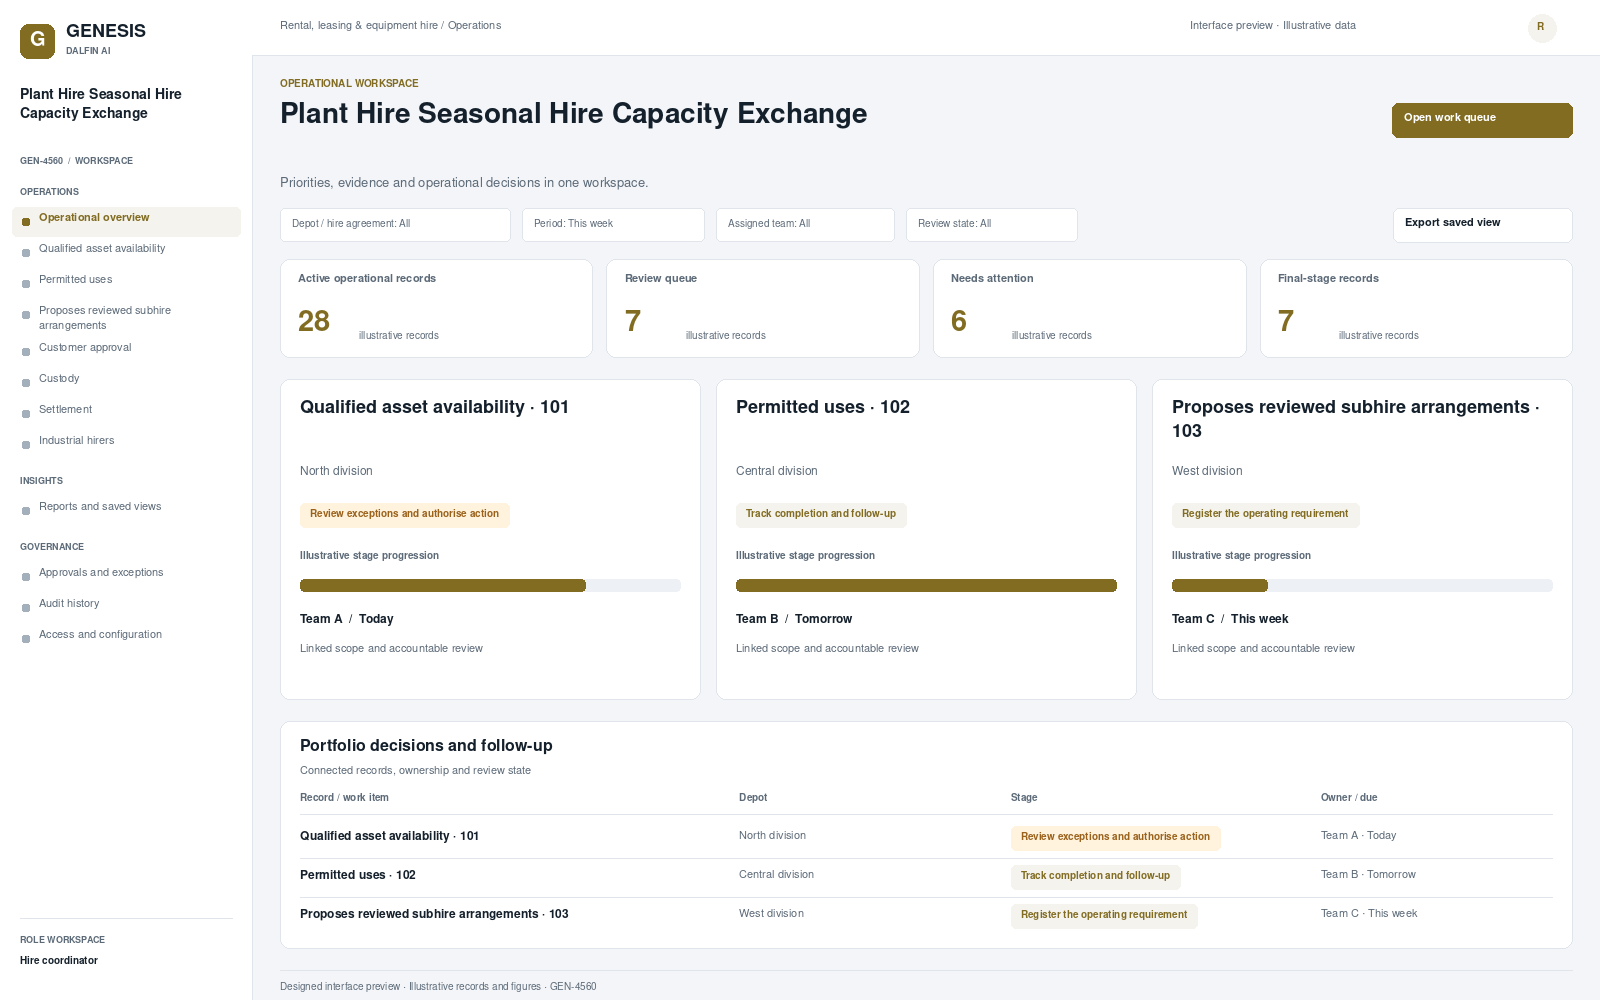This screenshot has width=1600, height=1000.
Task: Click progress bar on Qualified asset availability card
Action: tap(490, 586)
